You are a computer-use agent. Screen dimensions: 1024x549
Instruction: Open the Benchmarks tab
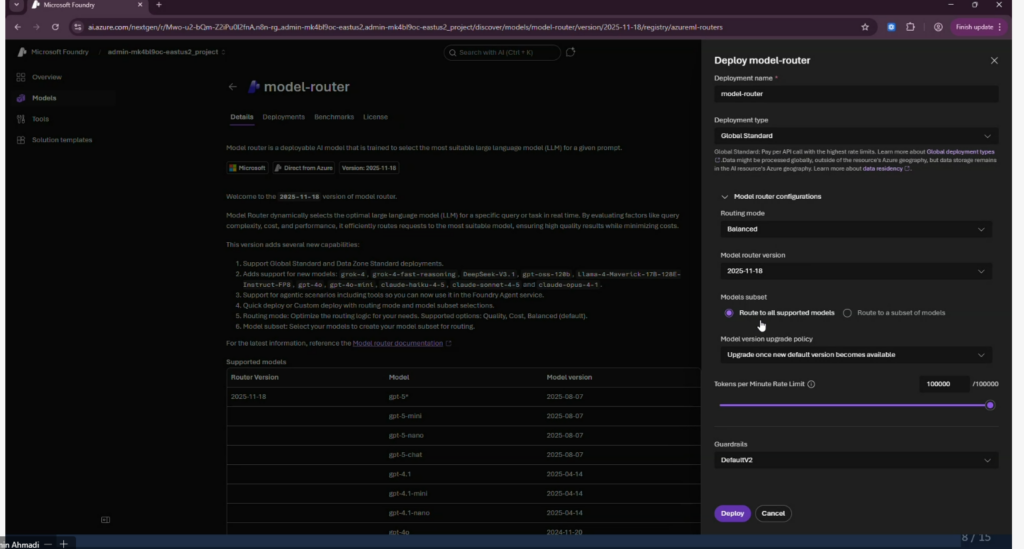[x=334, y=117]
